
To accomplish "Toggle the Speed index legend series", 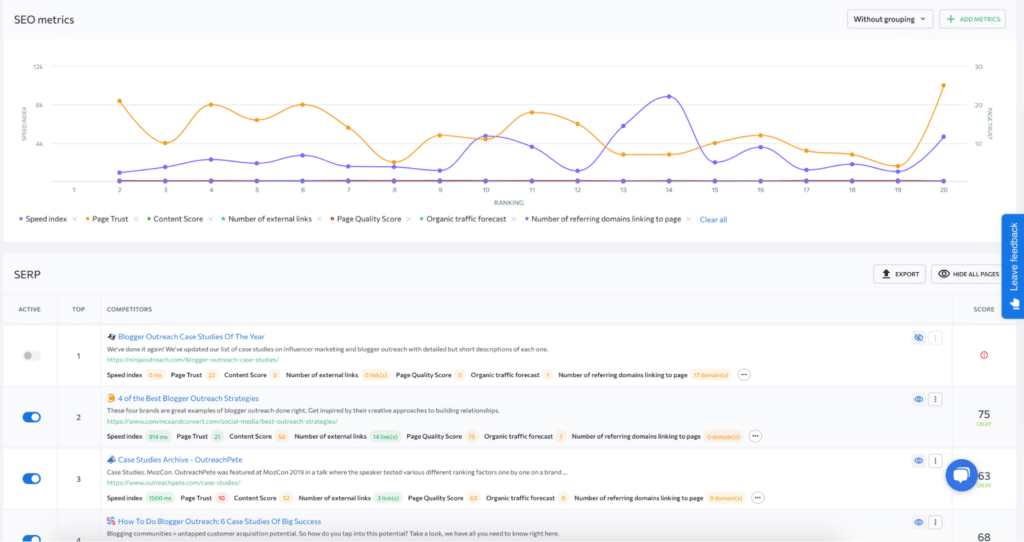I will pos(43,219).
